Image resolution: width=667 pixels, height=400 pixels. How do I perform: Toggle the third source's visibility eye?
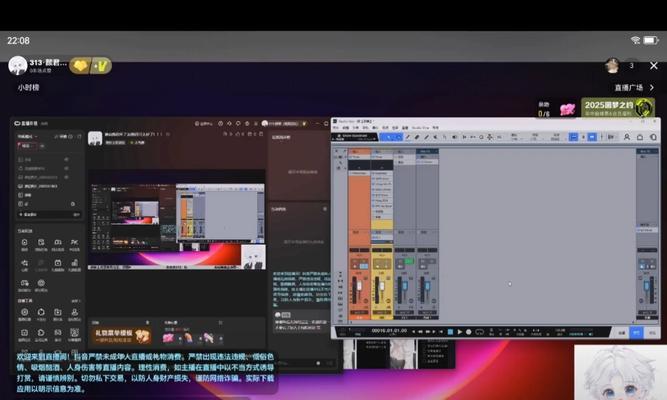click(66, 177)
